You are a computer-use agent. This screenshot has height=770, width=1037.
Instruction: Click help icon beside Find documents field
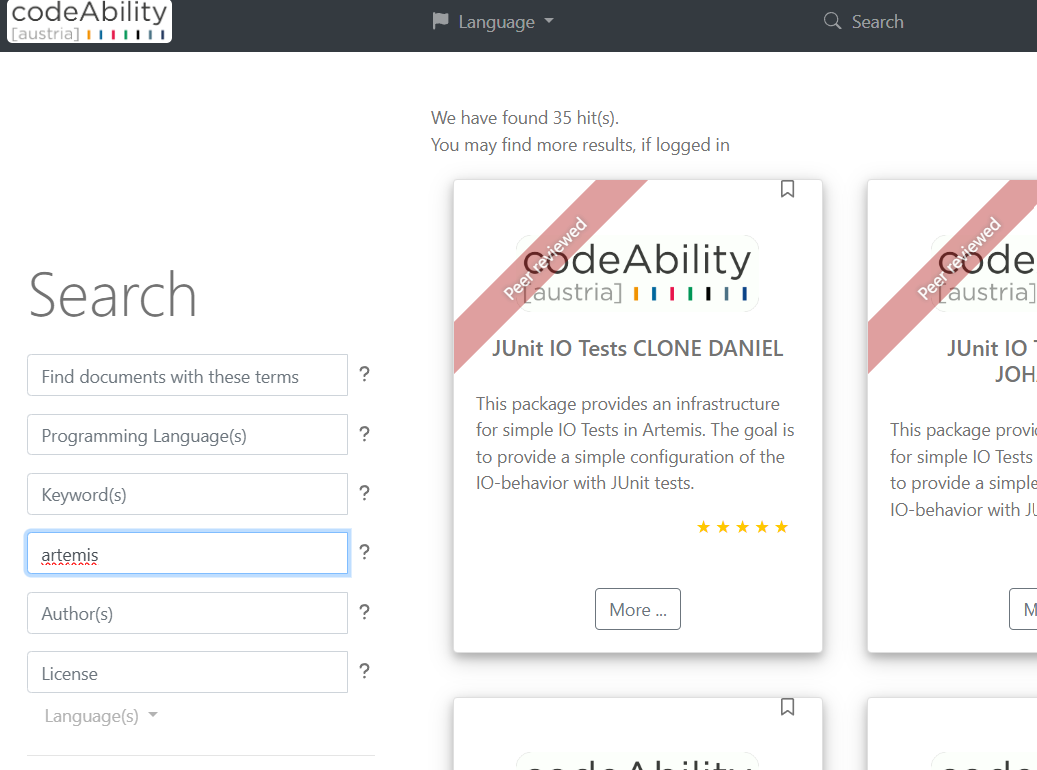pos(365,374)
